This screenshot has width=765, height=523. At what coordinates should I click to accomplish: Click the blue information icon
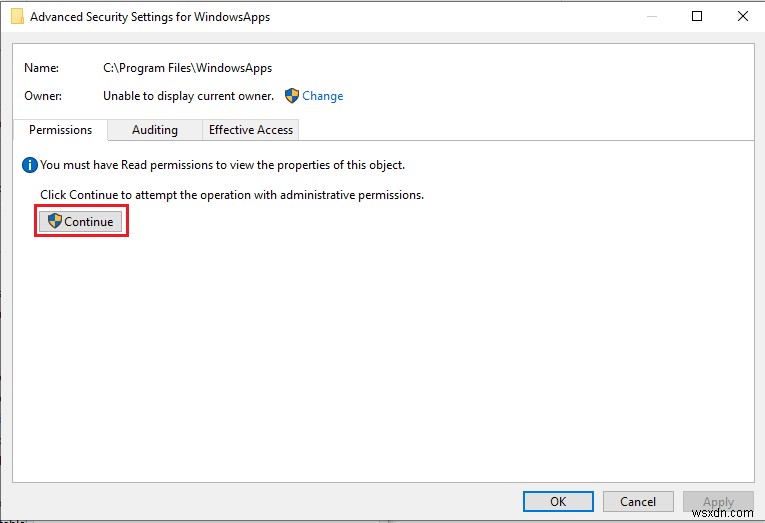pyautogui.click(x=30, y=165)
